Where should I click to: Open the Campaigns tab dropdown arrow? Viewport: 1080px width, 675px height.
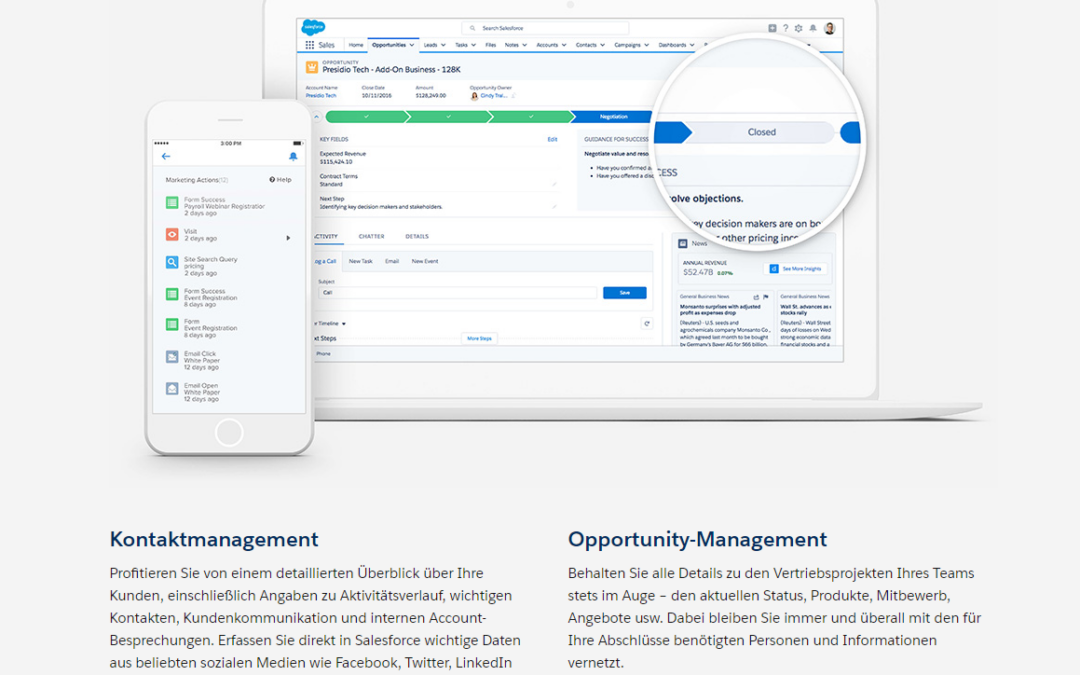tap(646, 45)
